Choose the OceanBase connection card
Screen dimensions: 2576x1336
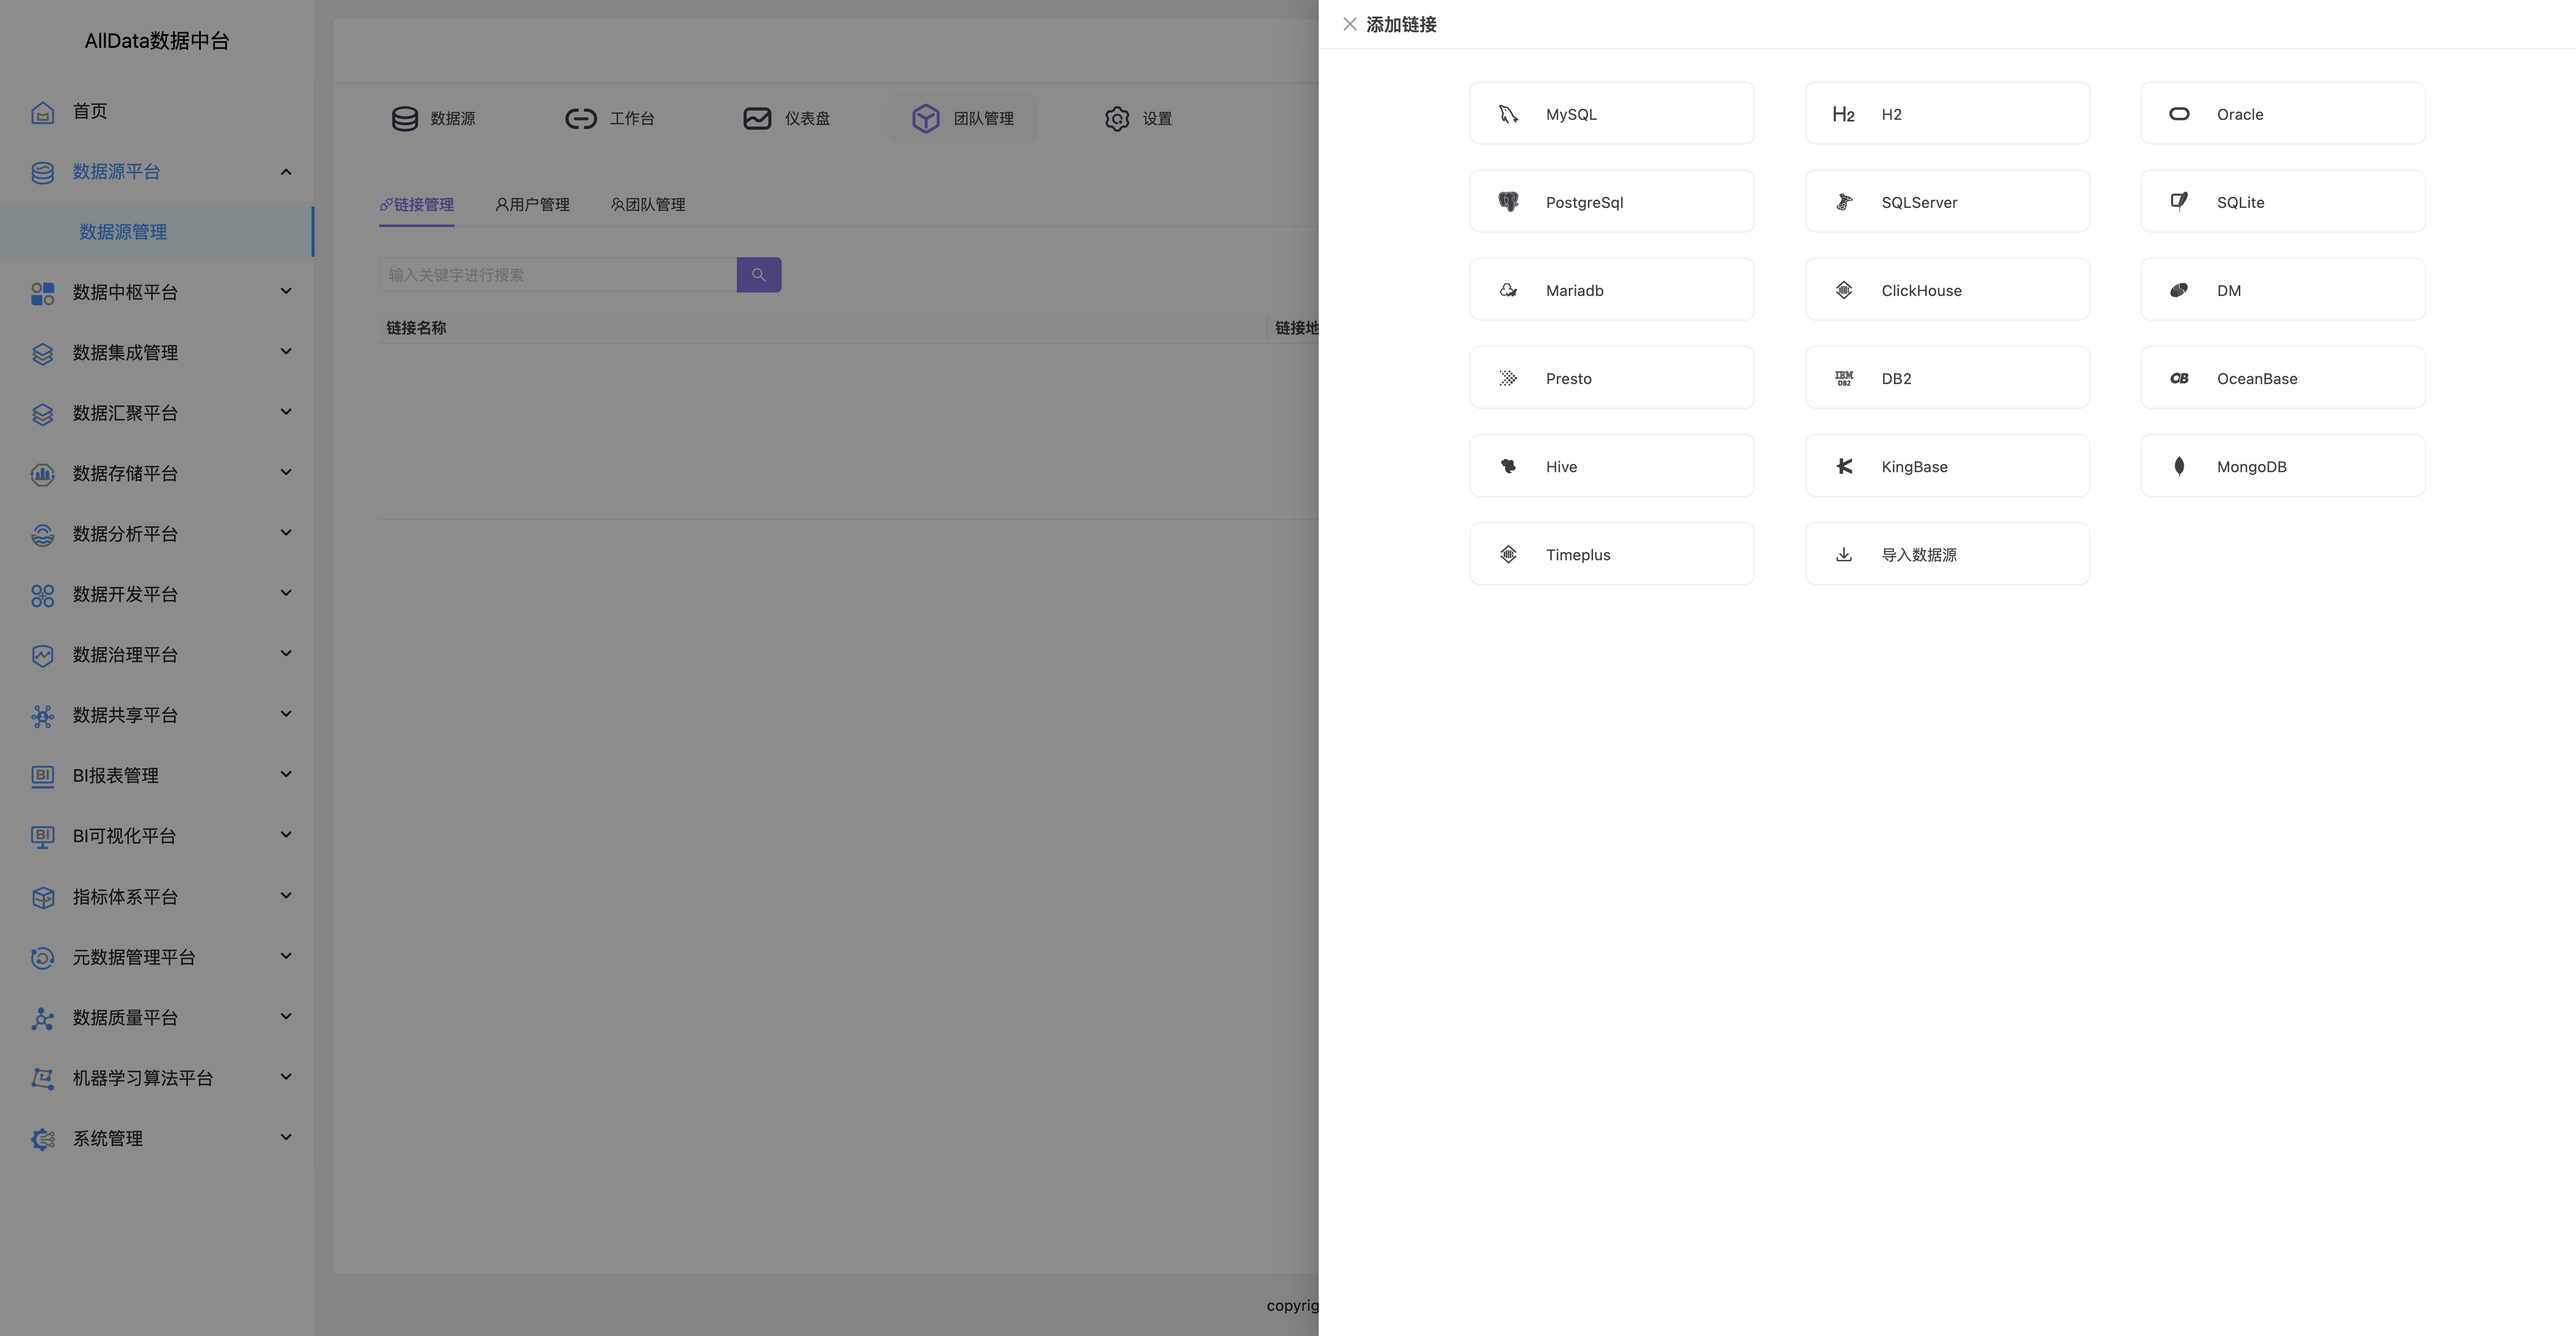pyautogui.click(x=2282, y=378)
